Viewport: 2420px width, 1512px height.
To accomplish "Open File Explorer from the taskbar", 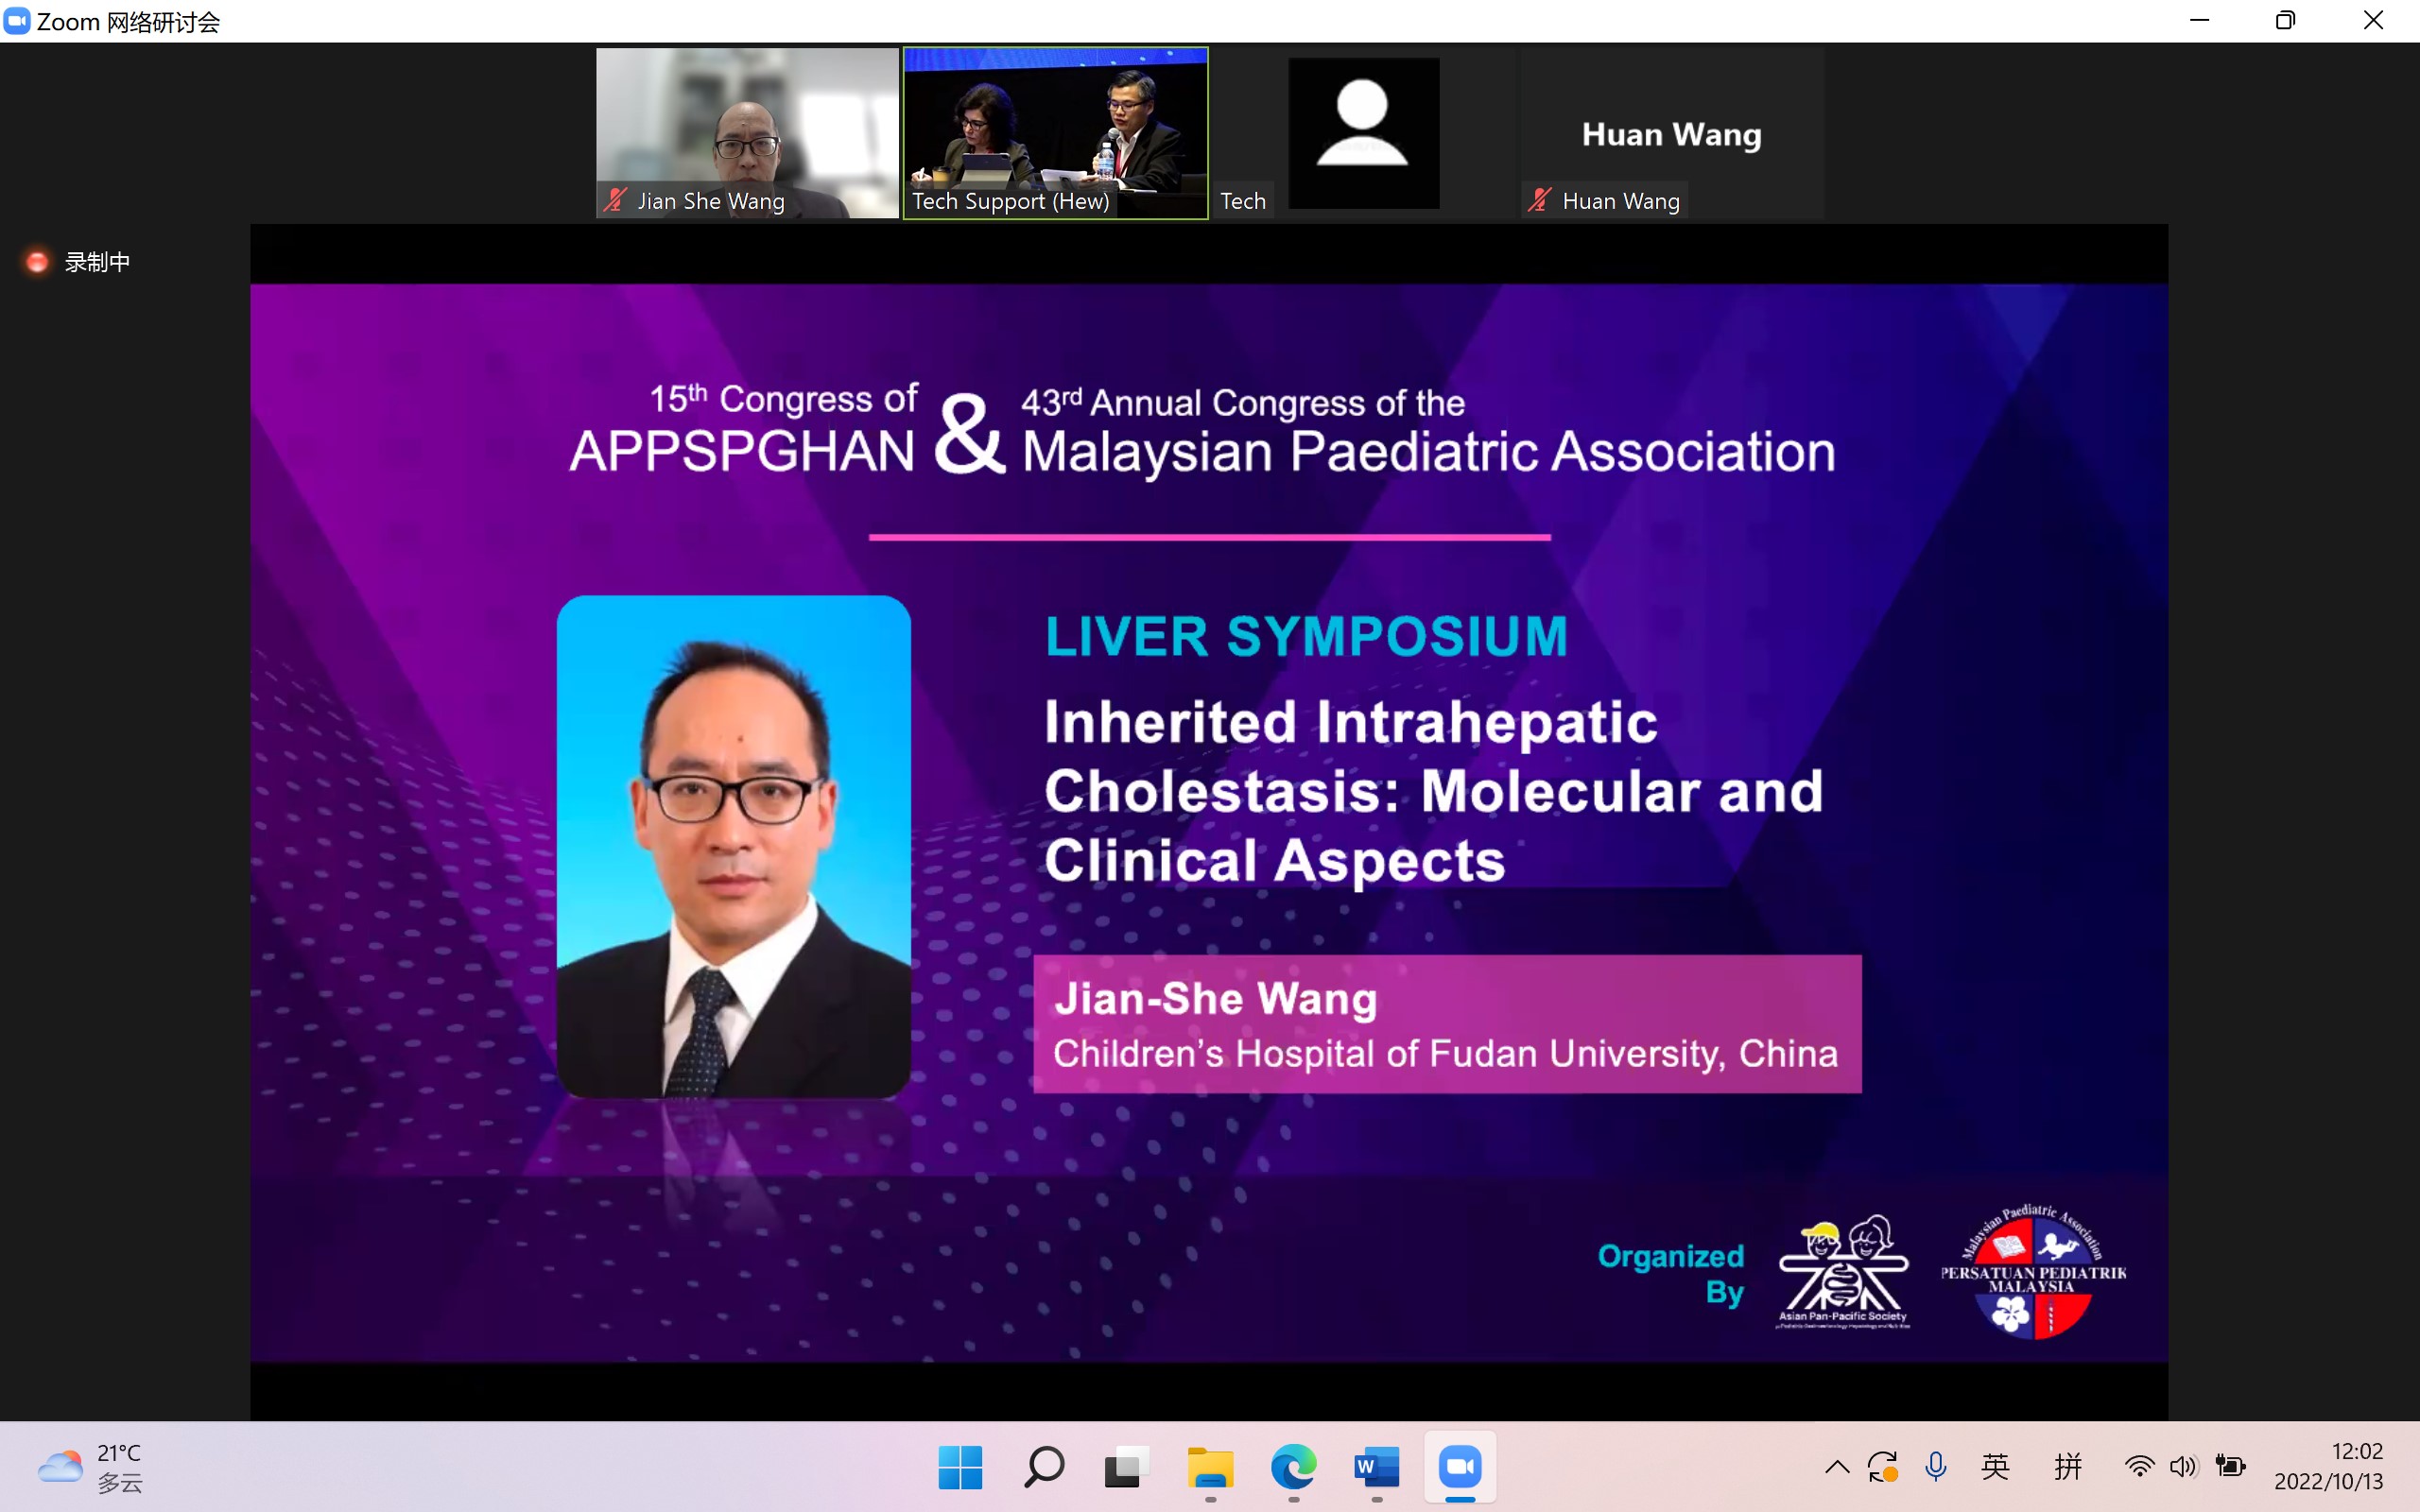I will point(1210,1467).
